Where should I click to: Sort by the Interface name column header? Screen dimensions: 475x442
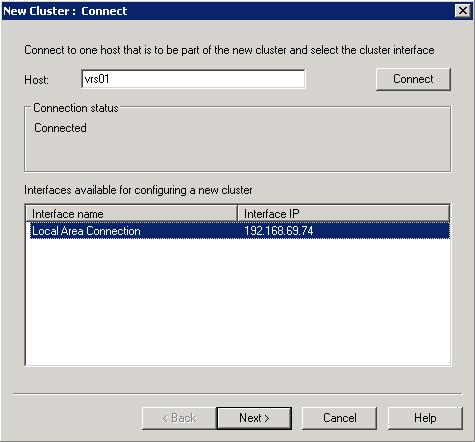(131, 214)
